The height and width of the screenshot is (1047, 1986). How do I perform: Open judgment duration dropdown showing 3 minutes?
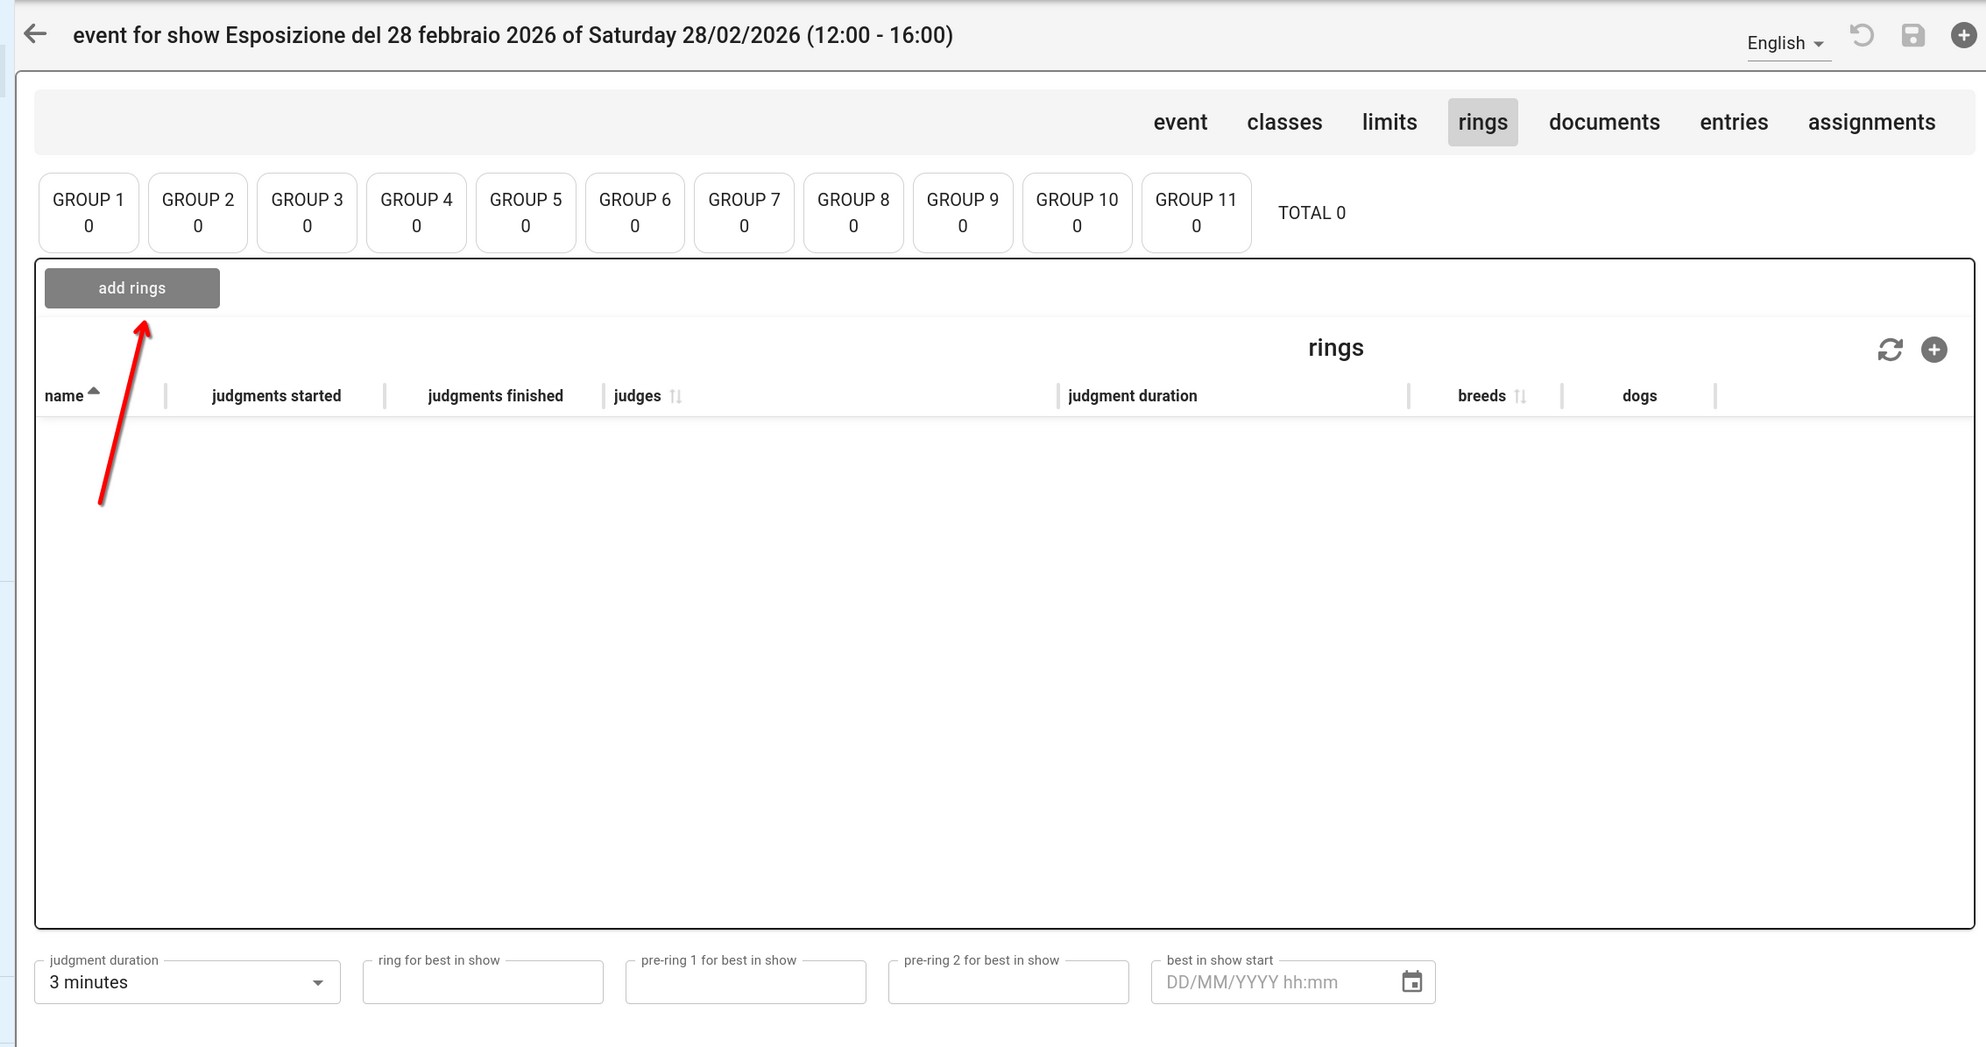(187, 982)
